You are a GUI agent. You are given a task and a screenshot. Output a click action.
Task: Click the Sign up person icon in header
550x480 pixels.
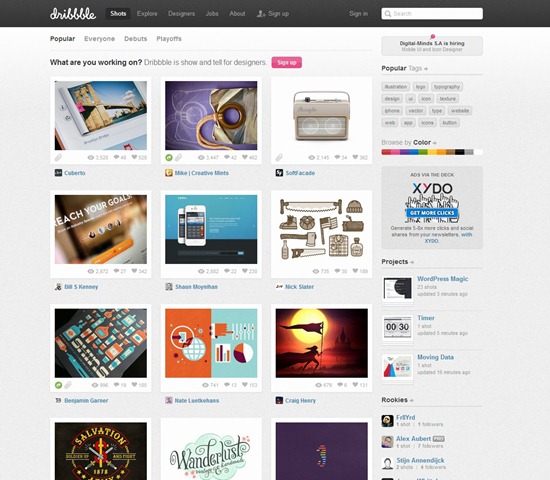coord(261,14)
